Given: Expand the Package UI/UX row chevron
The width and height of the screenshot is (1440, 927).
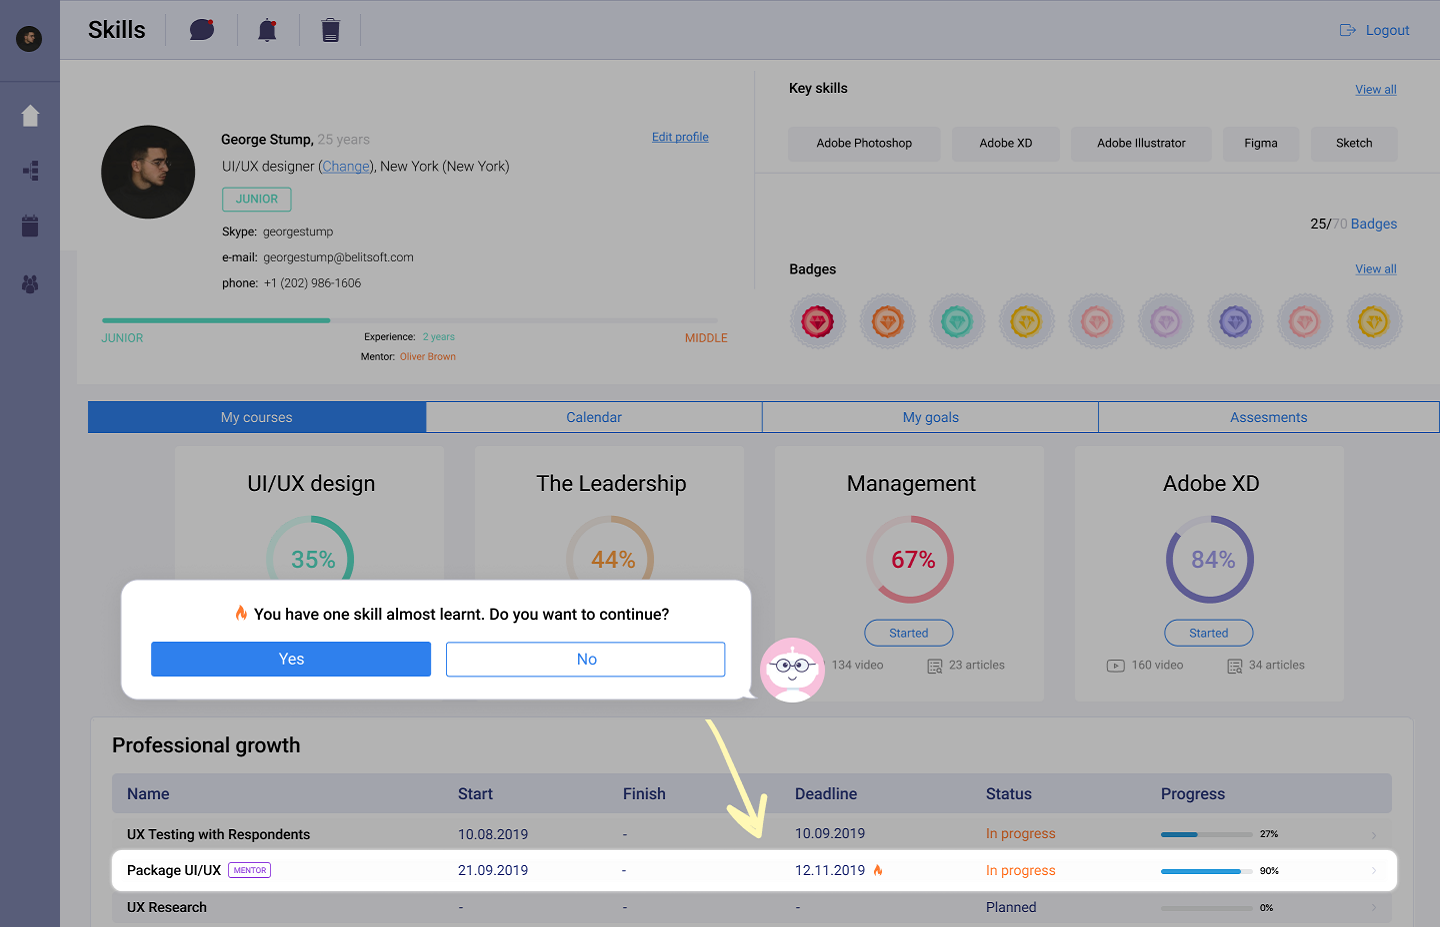Looking at the screenshot, I should coord(1374,871).
